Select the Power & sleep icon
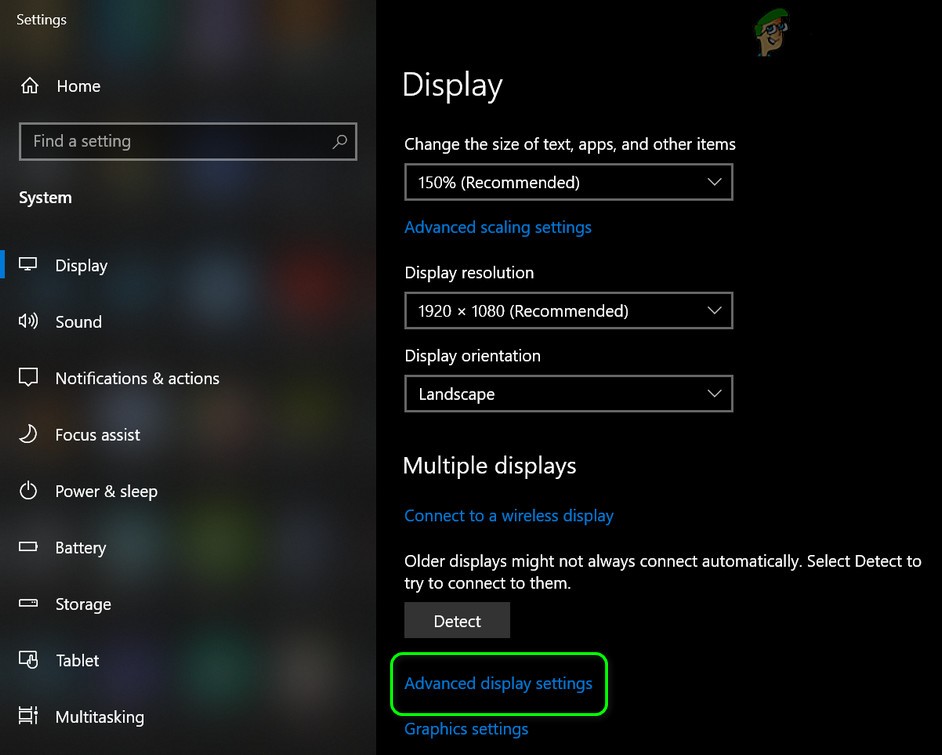The width and height of the screenshot is (942, 755). coord(28,491)
